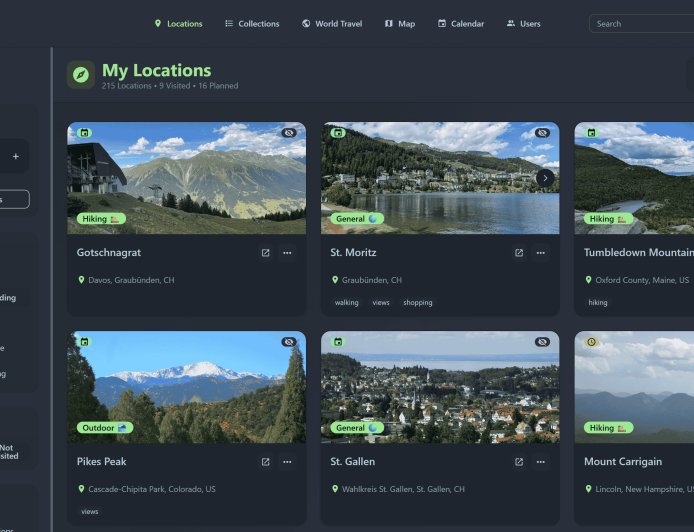Click the Gotschnagrat card title
This screenshot has height=532, width=694.
pos(109,253)
